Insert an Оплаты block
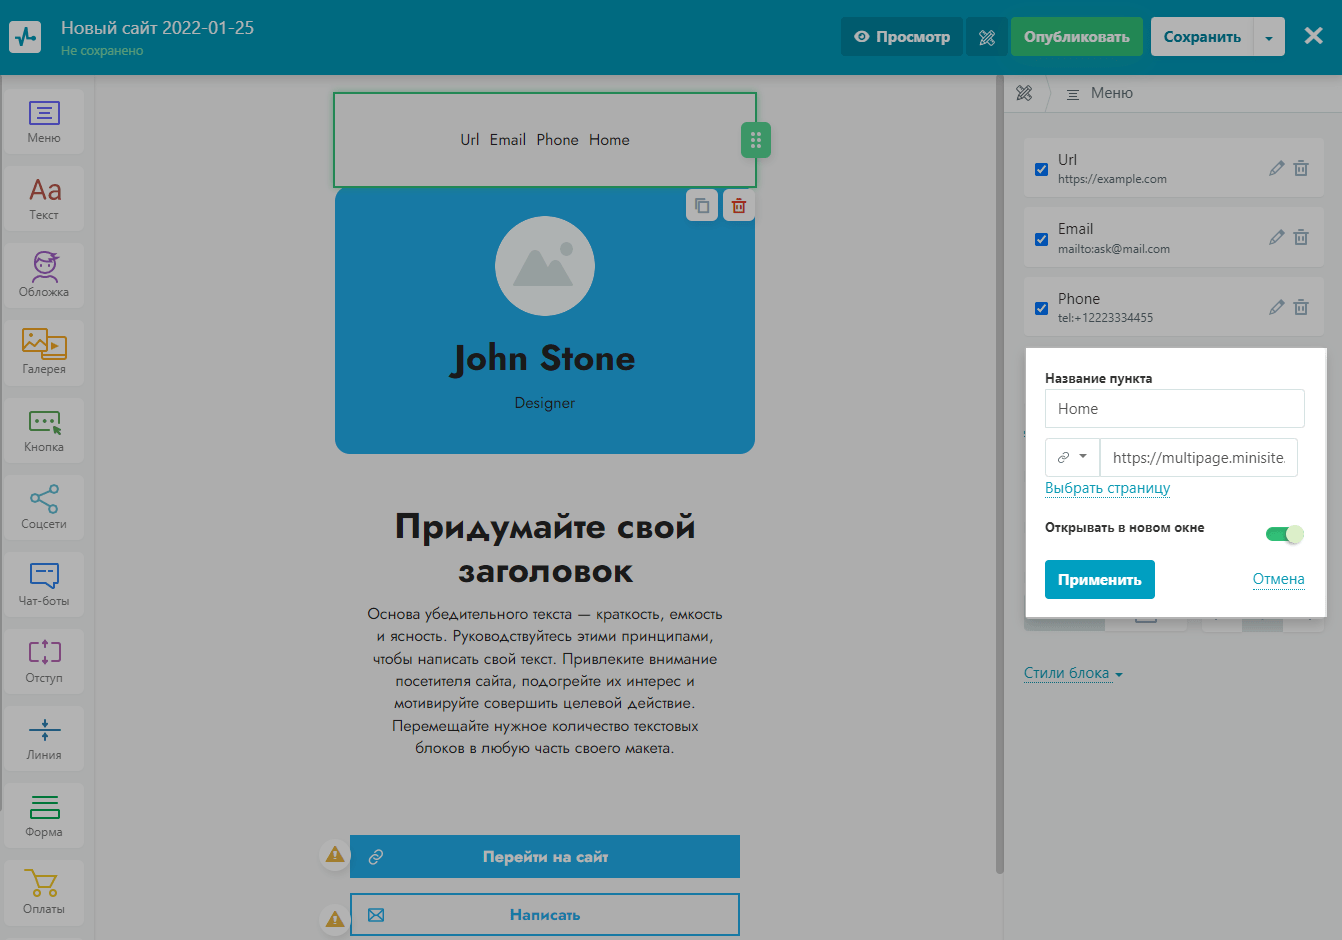 tap(44, 891)
